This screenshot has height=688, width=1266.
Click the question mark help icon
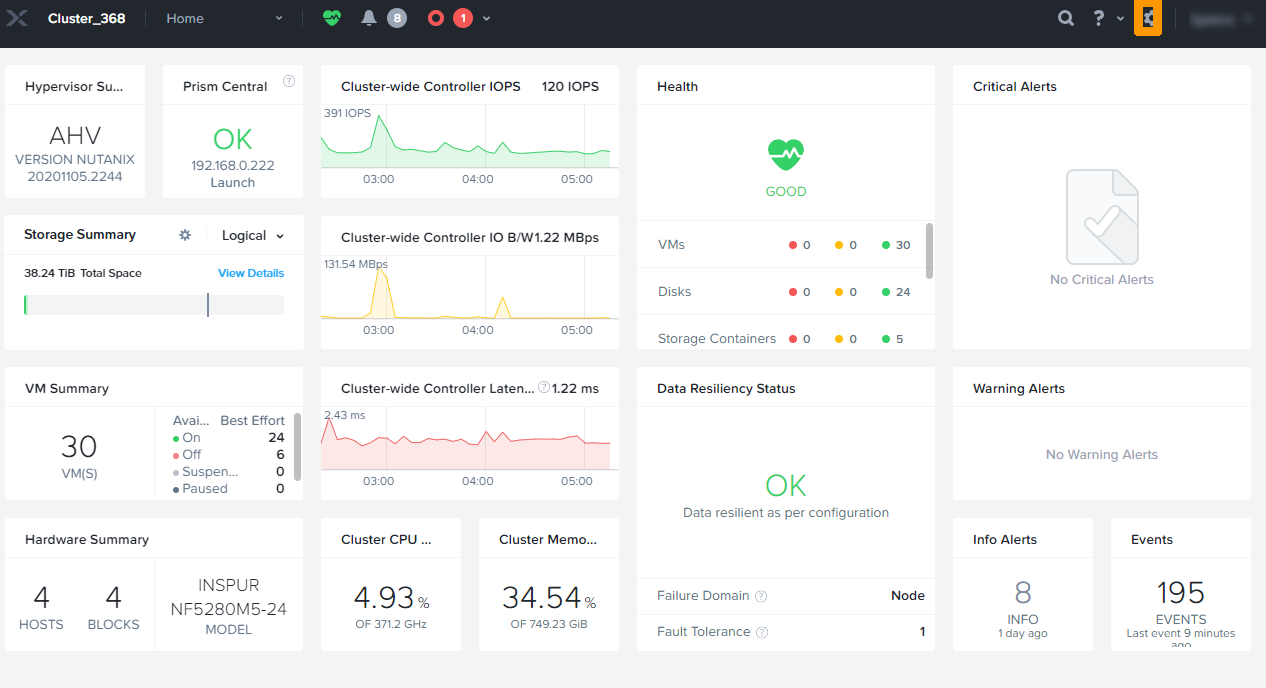coord(1096,17)
